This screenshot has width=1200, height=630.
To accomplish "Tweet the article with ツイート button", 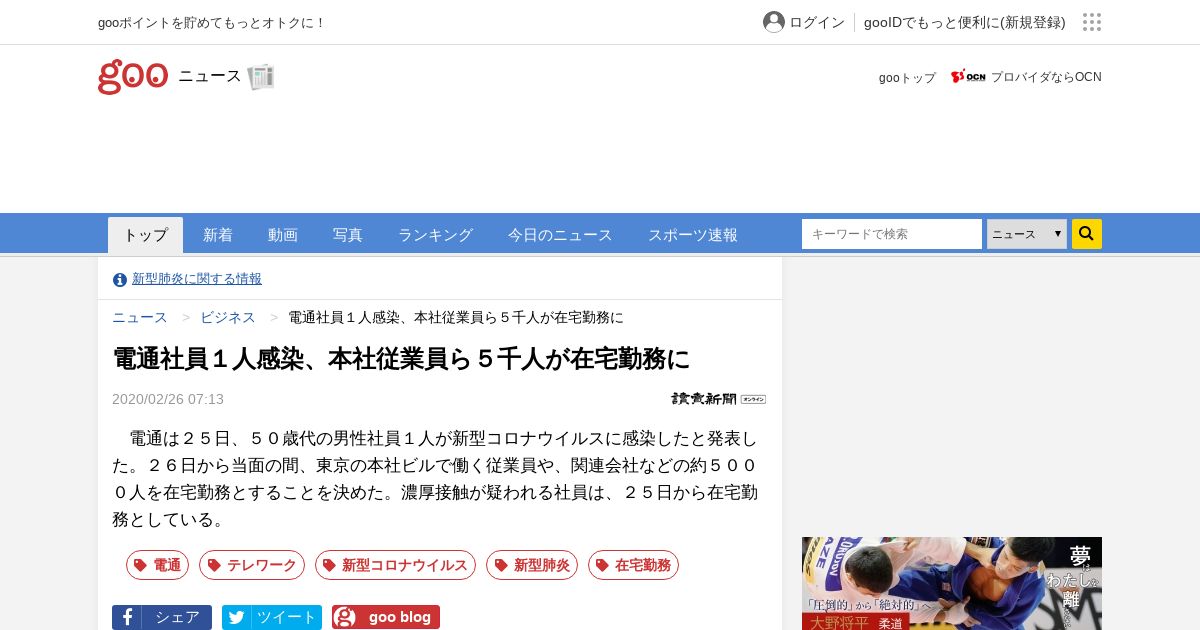I will 272,617.
